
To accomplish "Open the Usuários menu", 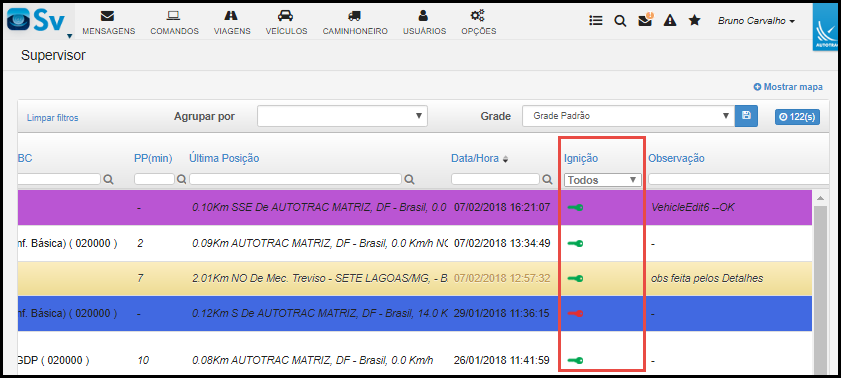I will (x=424, y=23).
